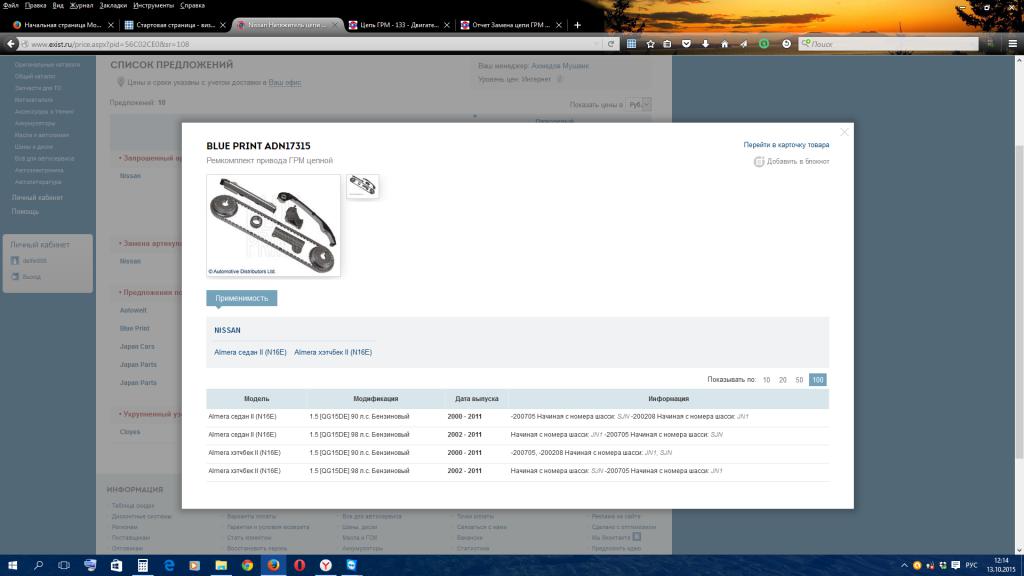Close the product popup with X
The width and height of the screenshot is (1024, 576).
coord(844,132)
